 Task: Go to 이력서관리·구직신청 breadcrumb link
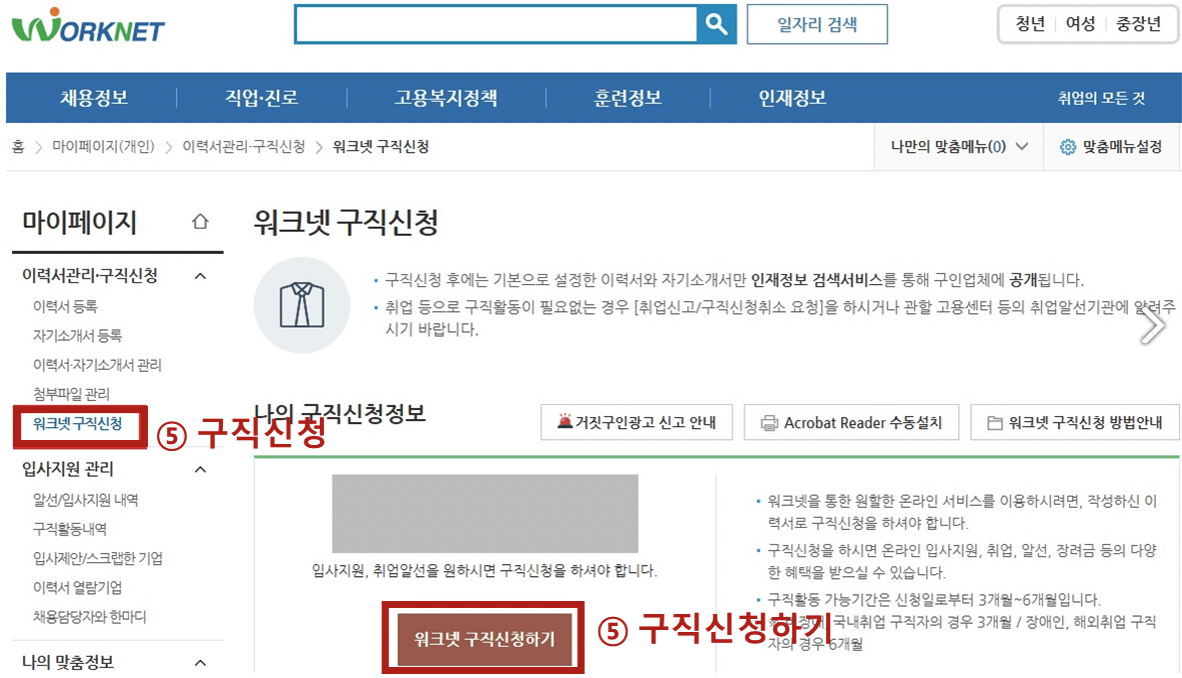tap(243, 147)
